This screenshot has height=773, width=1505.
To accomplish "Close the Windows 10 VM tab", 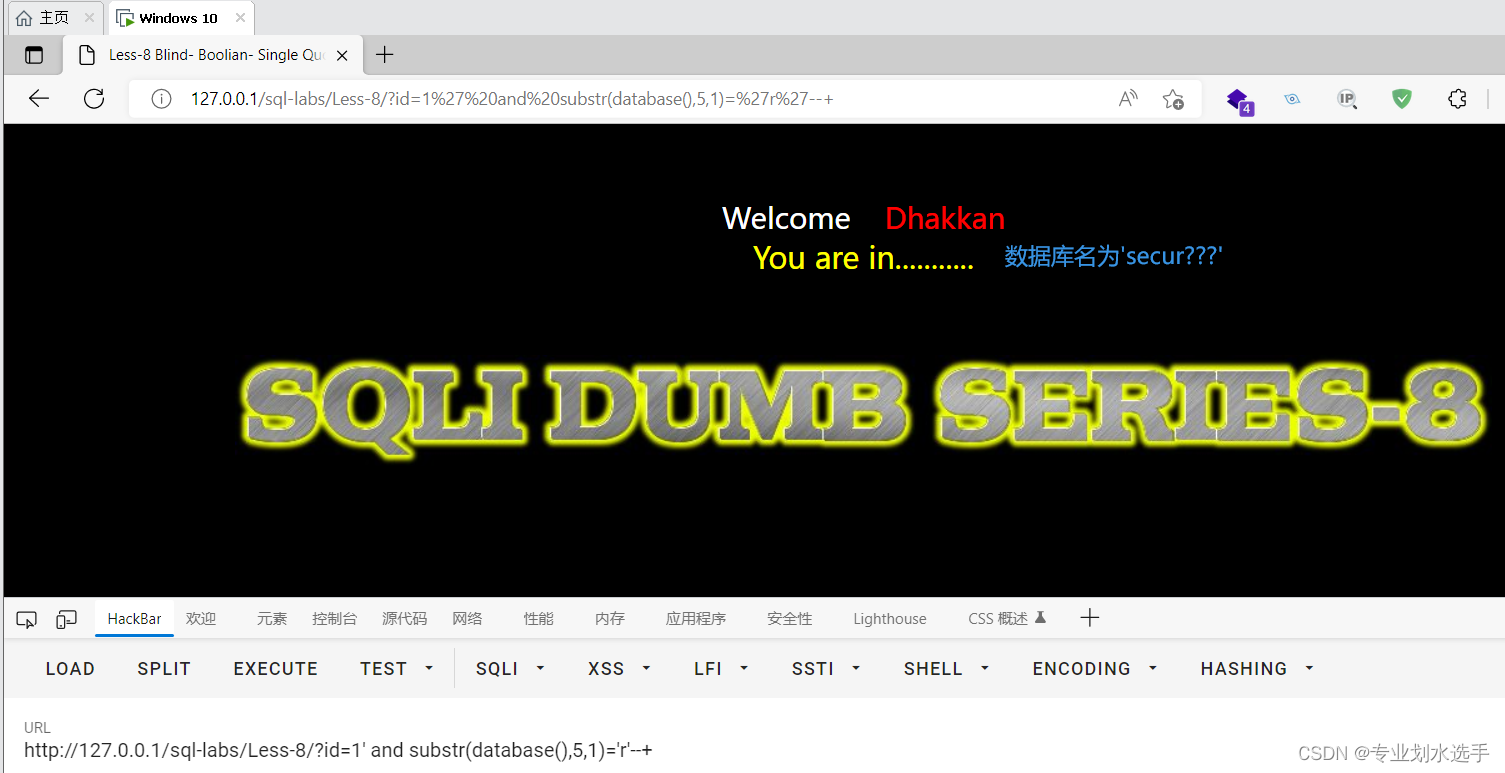I will pos(240,18).
